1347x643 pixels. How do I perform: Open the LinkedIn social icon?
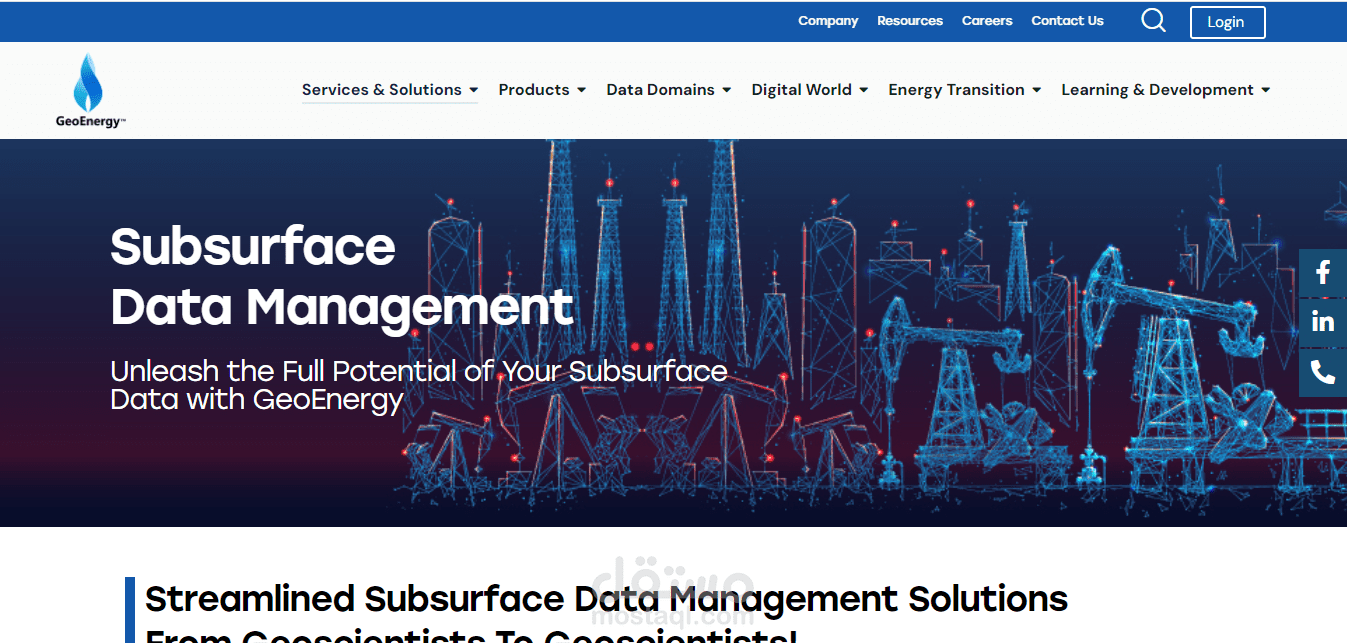click(1323, 322)
